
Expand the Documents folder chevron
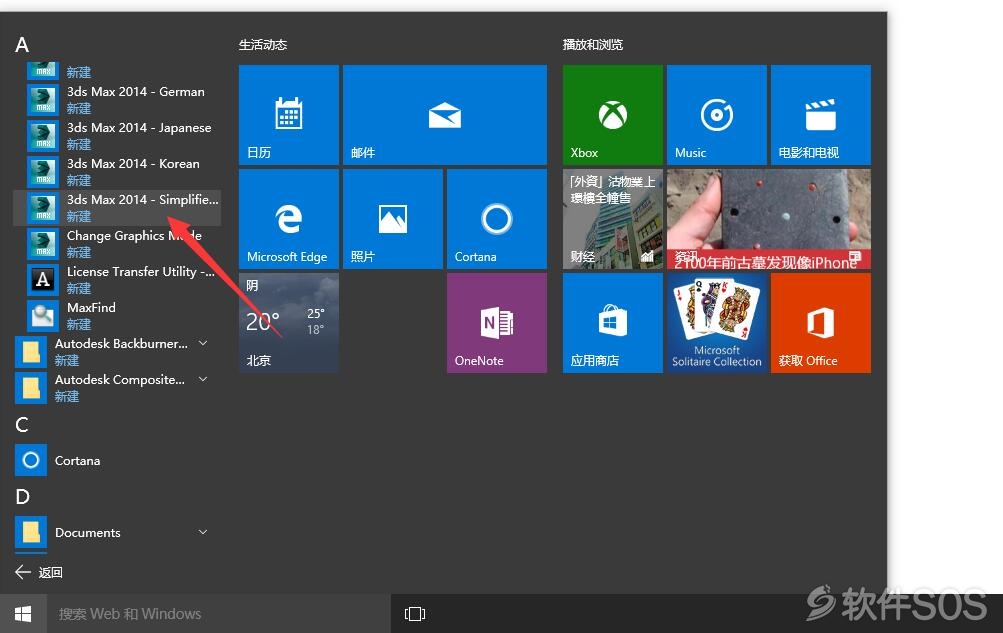click(x=203, y=532)
